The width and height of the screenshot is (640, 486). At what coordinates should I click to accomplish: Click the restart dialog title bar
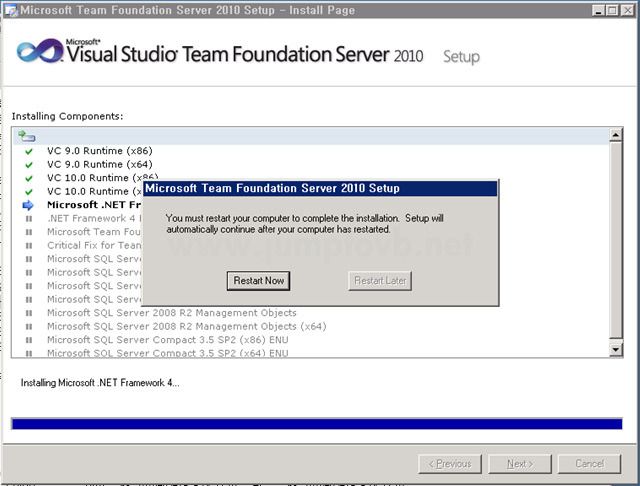[x=320, y=189]
